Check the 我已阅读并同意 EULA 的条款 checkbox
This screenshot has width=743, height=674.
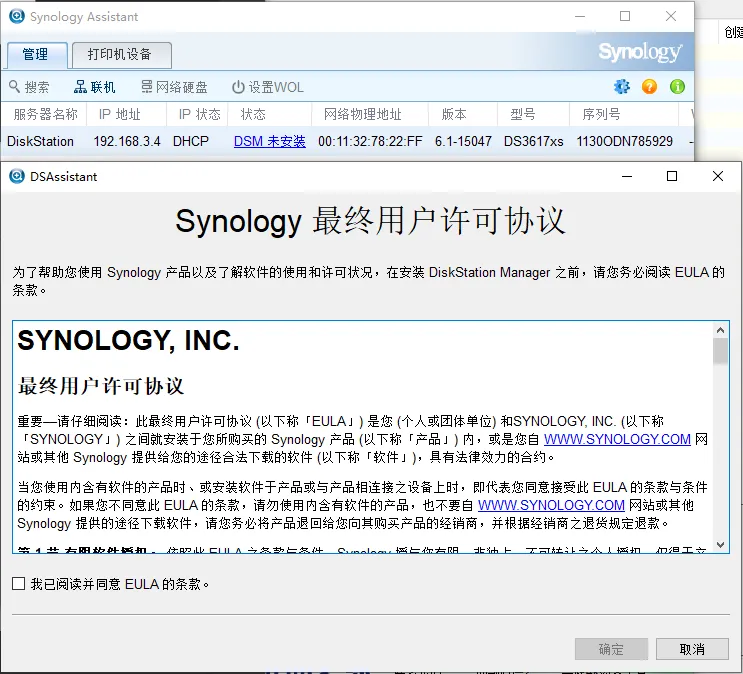18,583
